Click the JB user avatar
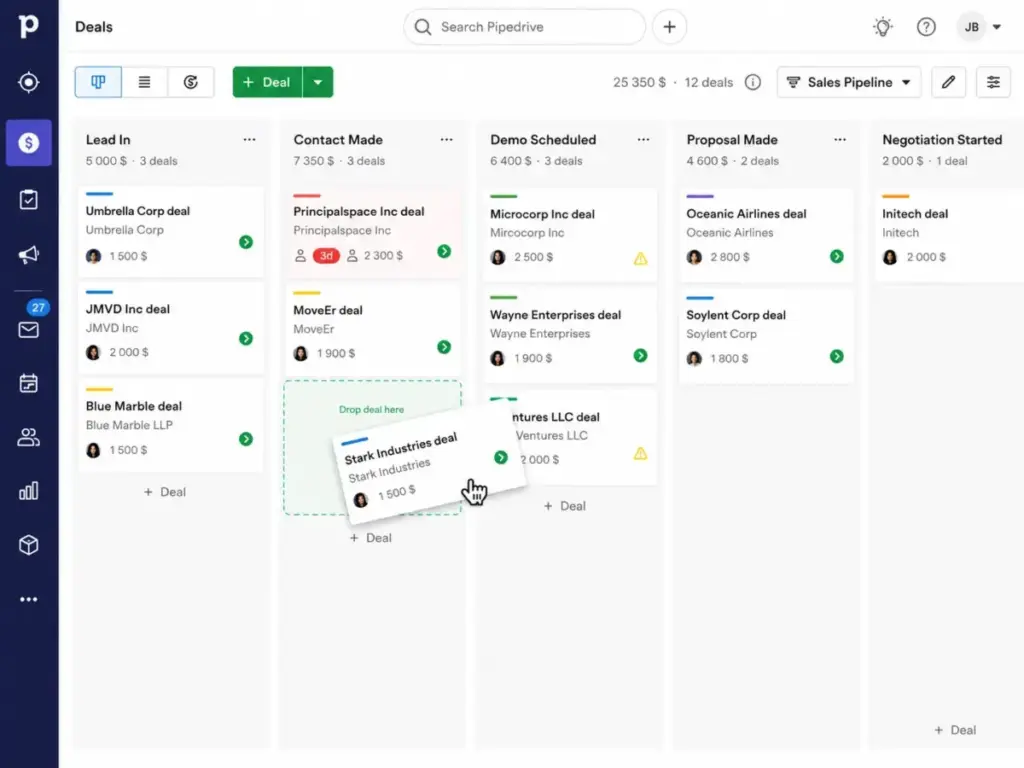This screenshot has width=1024, height=768. point(972,27)
